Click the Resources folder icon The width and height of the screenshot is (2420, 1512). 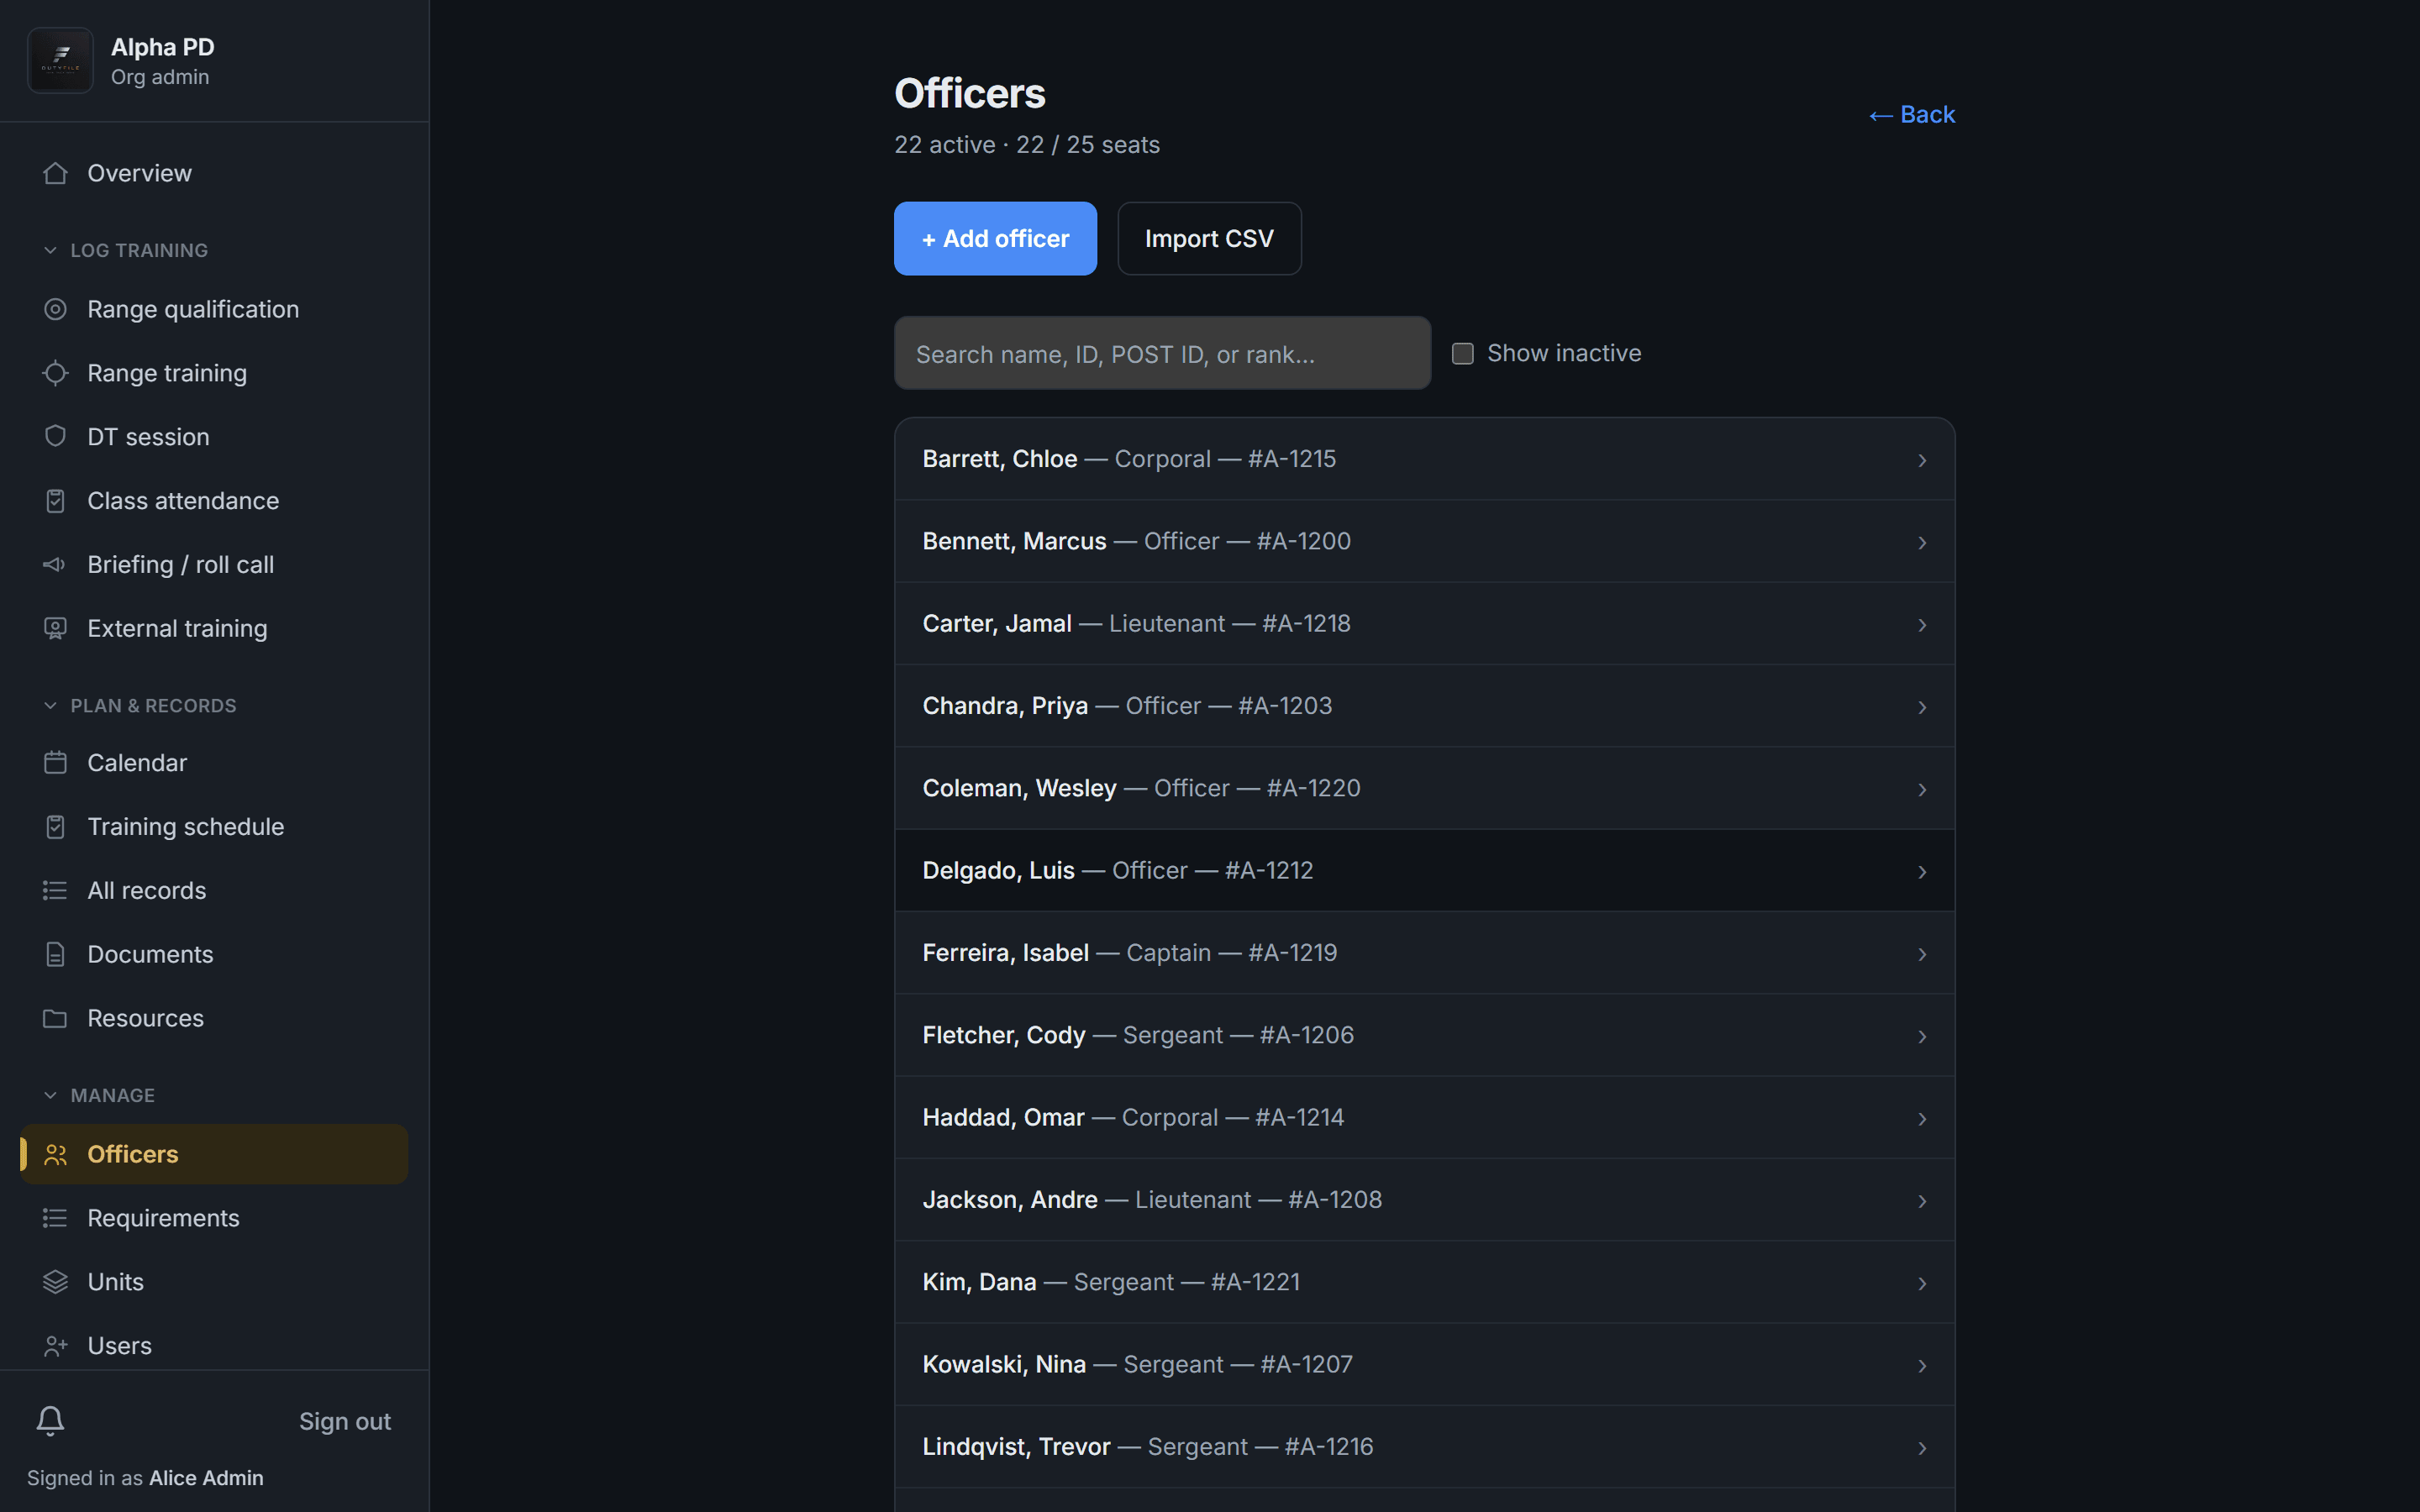coord(55,1019)
